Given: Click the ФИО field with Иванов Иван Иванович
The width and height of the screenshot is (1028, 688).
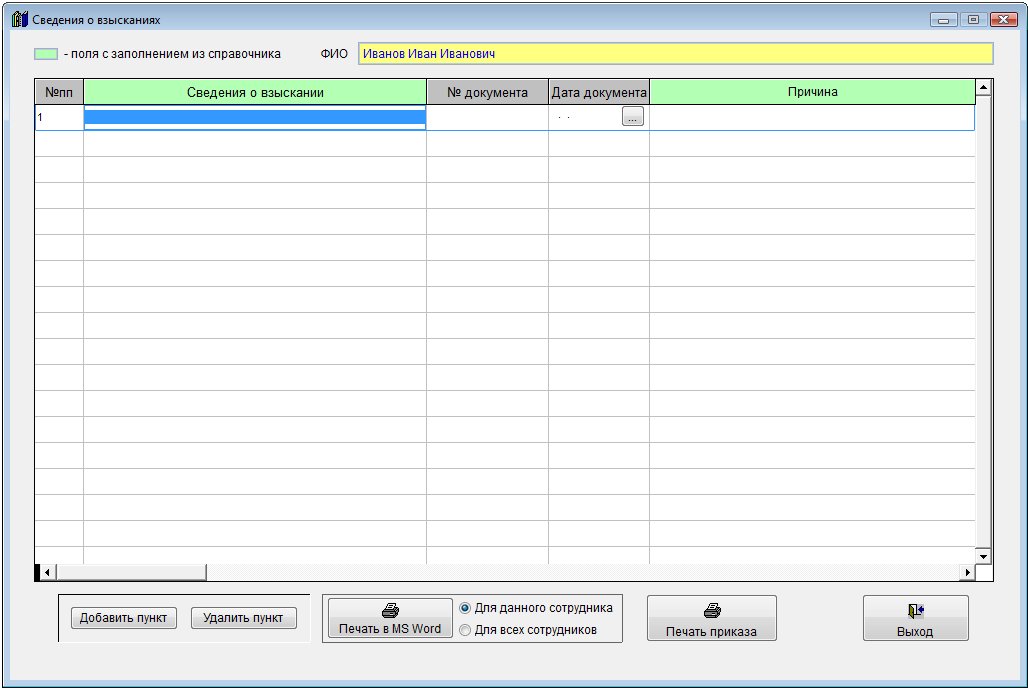Looking at the screenshot, I should [676, 54].
